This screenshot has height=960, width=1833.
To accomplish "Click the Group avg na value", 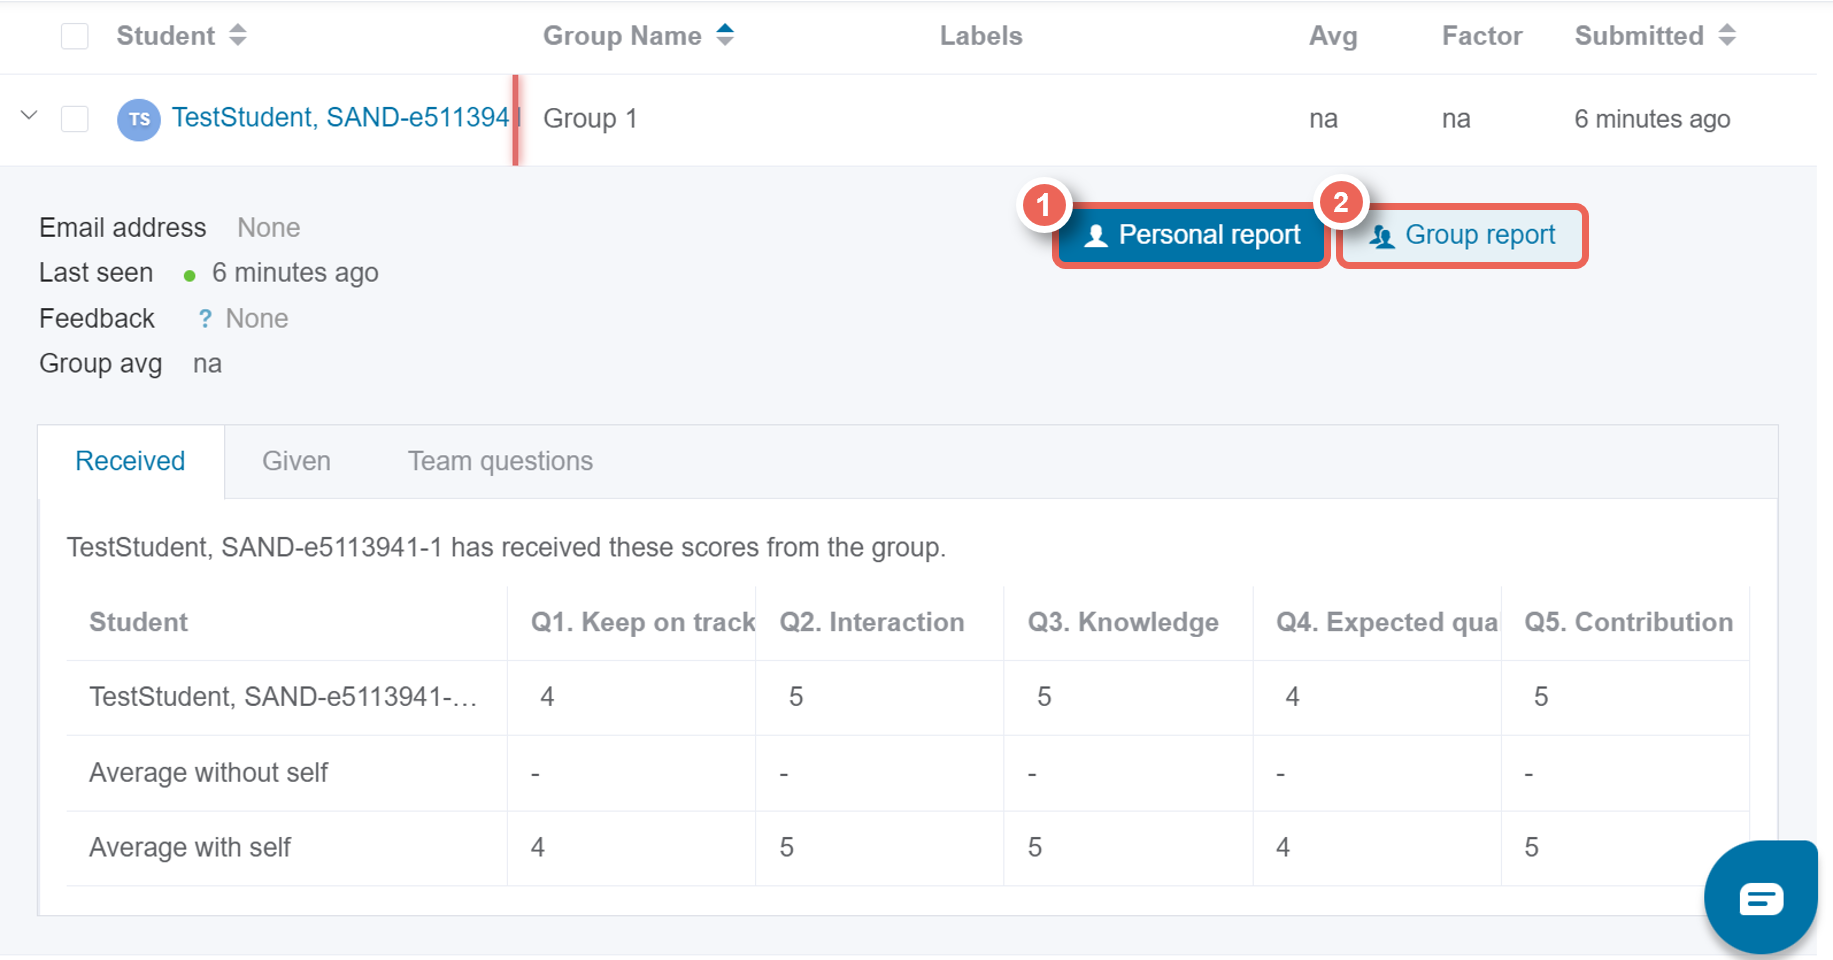I will click(x=207, y=364).
